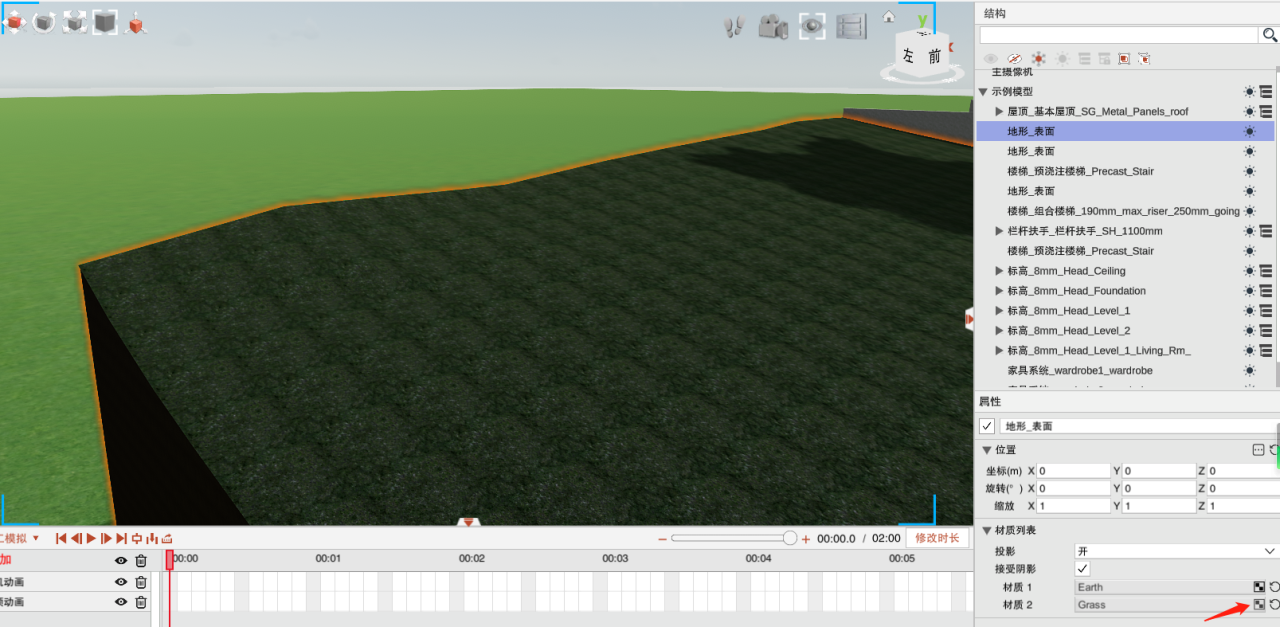Click the 缩放 Y input field
This screenshot has height=627, width=1280.
(1159, 506)
